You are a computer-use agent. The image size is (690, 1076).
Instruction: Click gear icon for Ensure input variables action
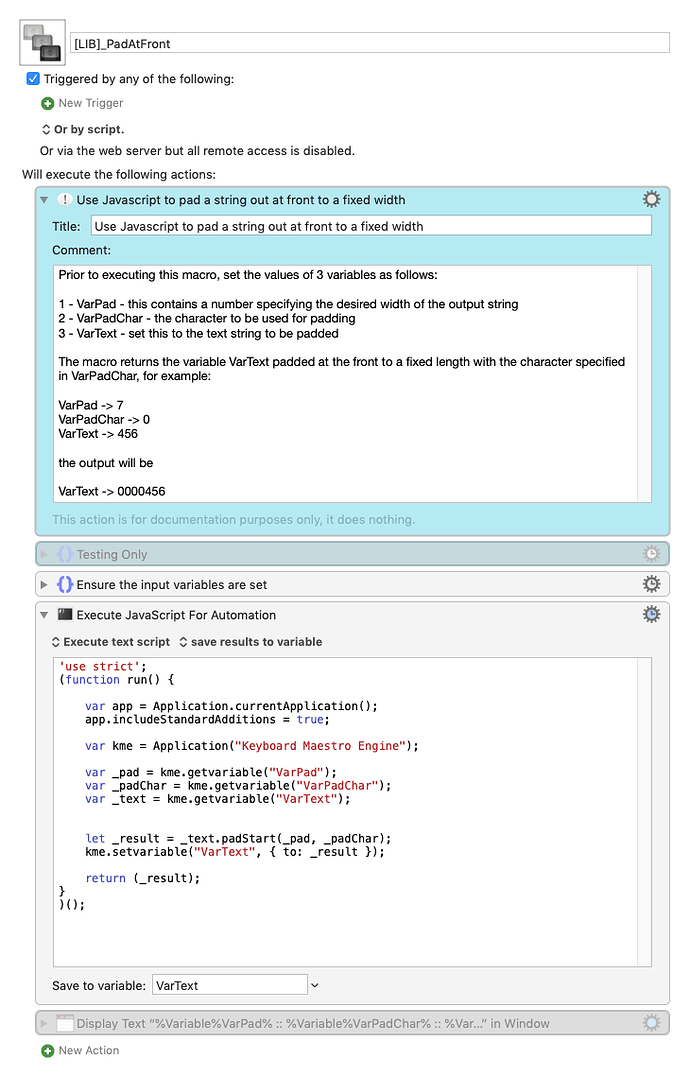(x=651, y=584)
